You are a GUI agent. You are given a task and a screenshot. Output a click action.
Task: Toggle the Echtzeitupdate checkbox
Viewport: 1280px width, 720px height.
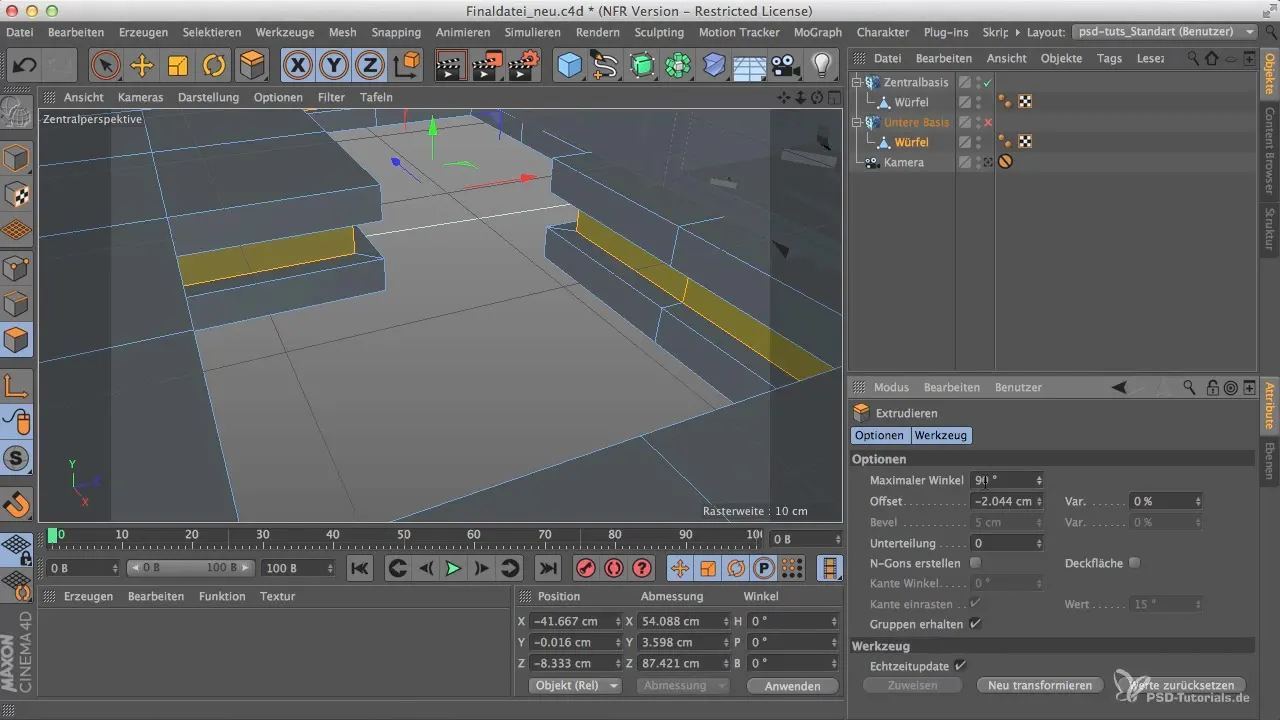pyautogui.click(x=960, y=665)
